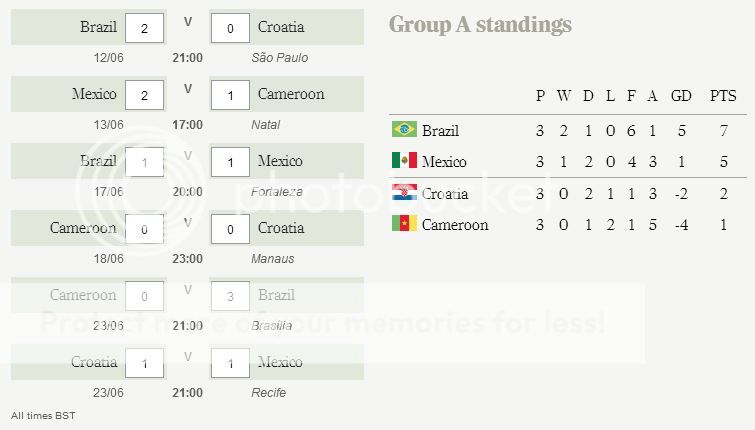Click the Mexico flag in the standings
The image size is (755, 430).
coord(404,161)
